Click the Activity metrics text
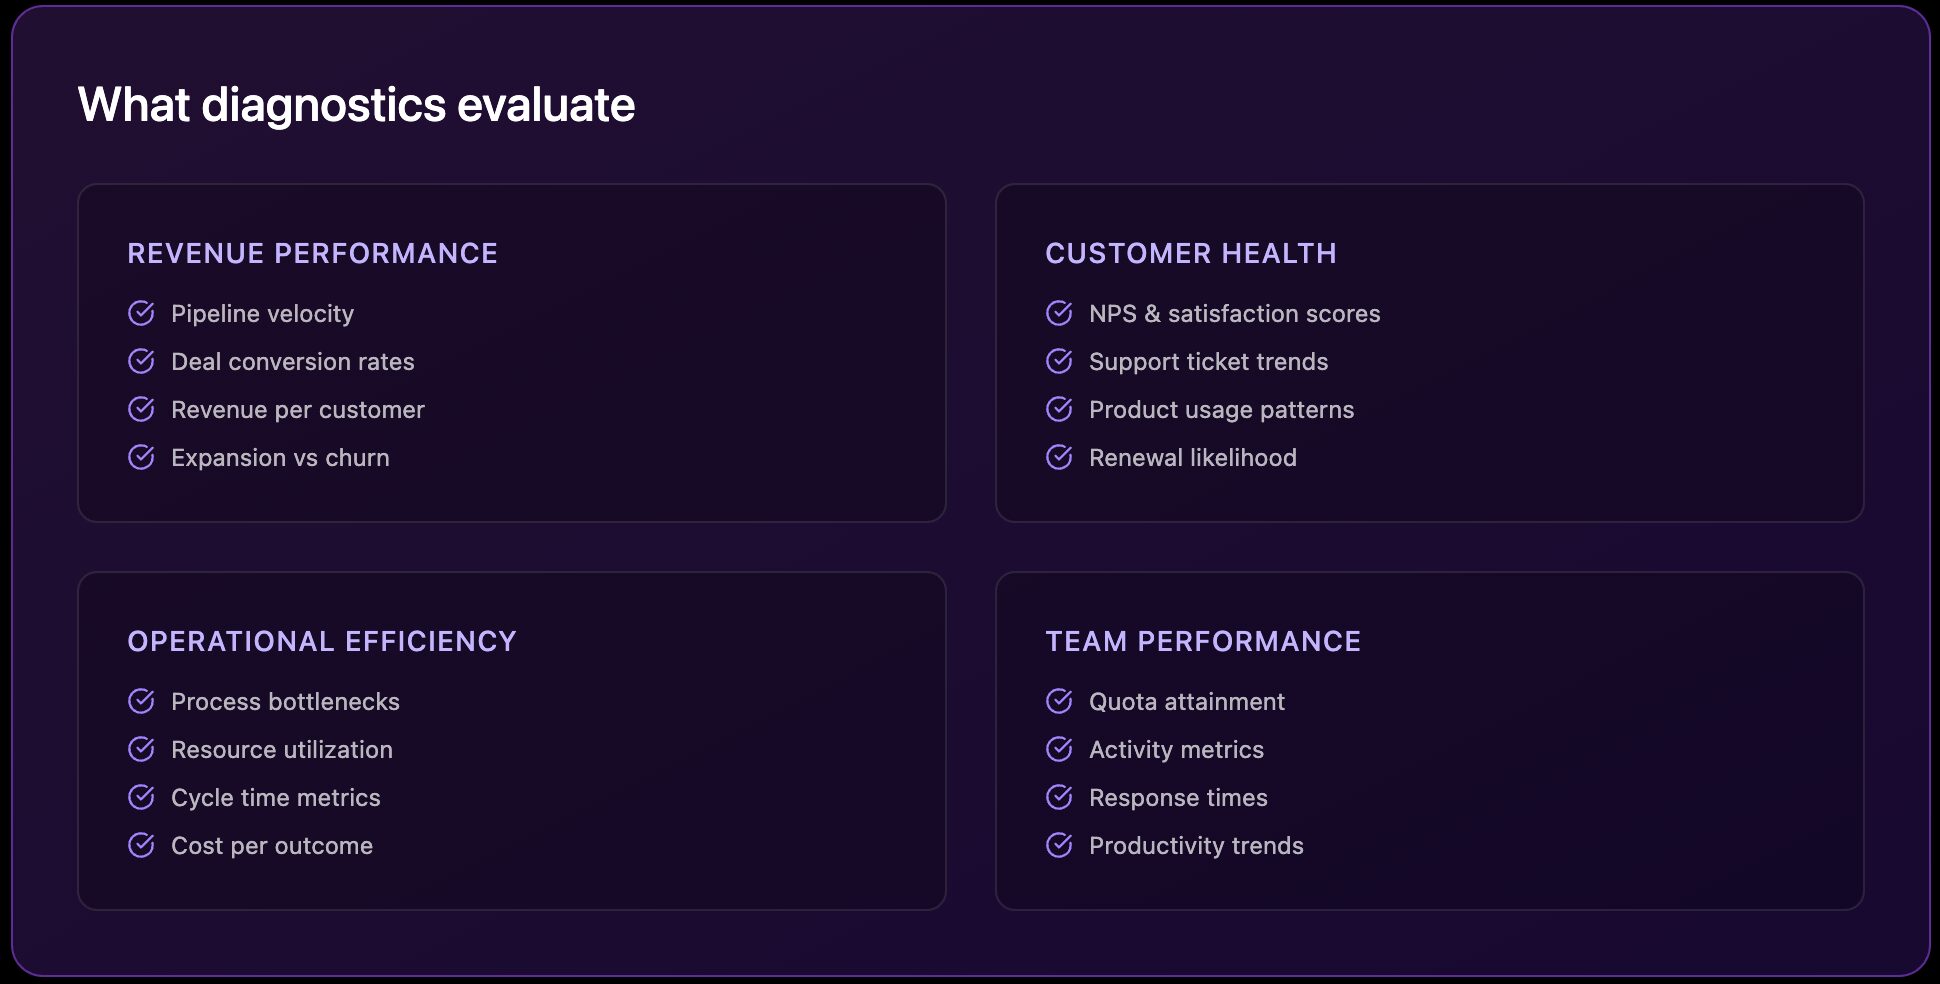The height and width of the screenshot is (984, 1940). 1176,750
